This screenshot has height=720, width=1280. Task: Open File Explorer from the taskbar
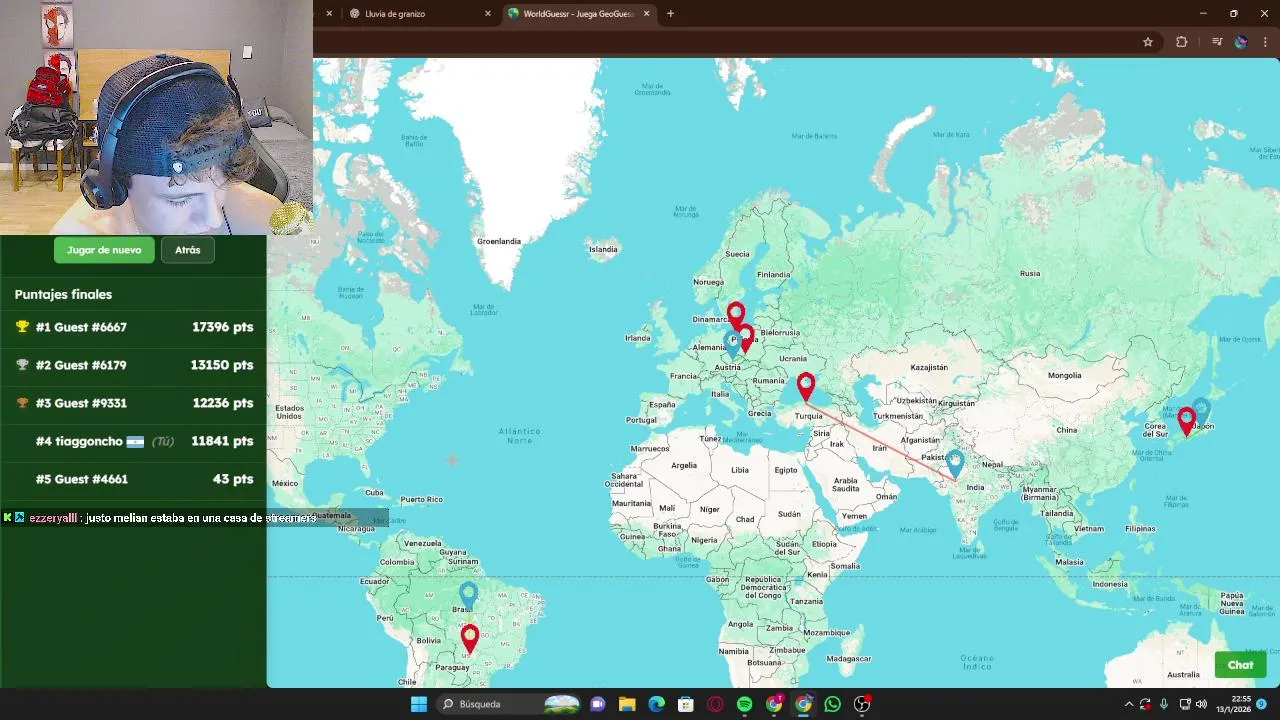pos(627,704)
